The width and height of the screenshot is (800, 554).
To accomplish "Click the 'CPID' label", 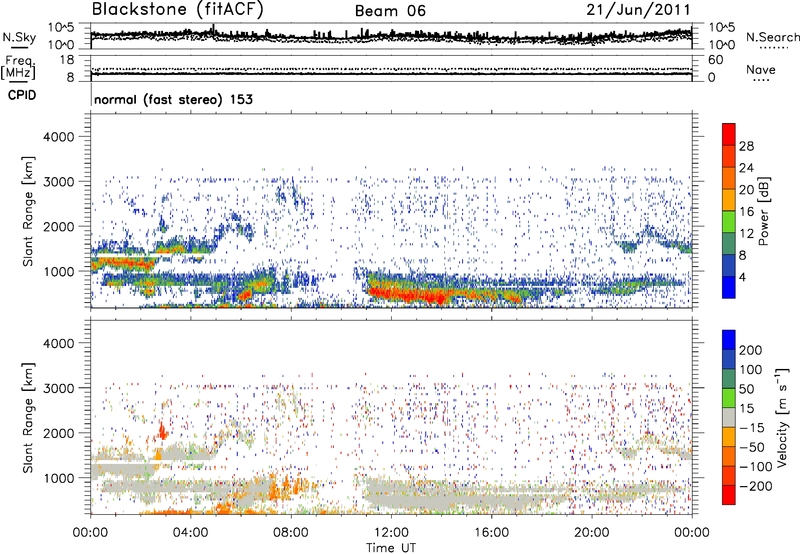I will pos(22,95).
